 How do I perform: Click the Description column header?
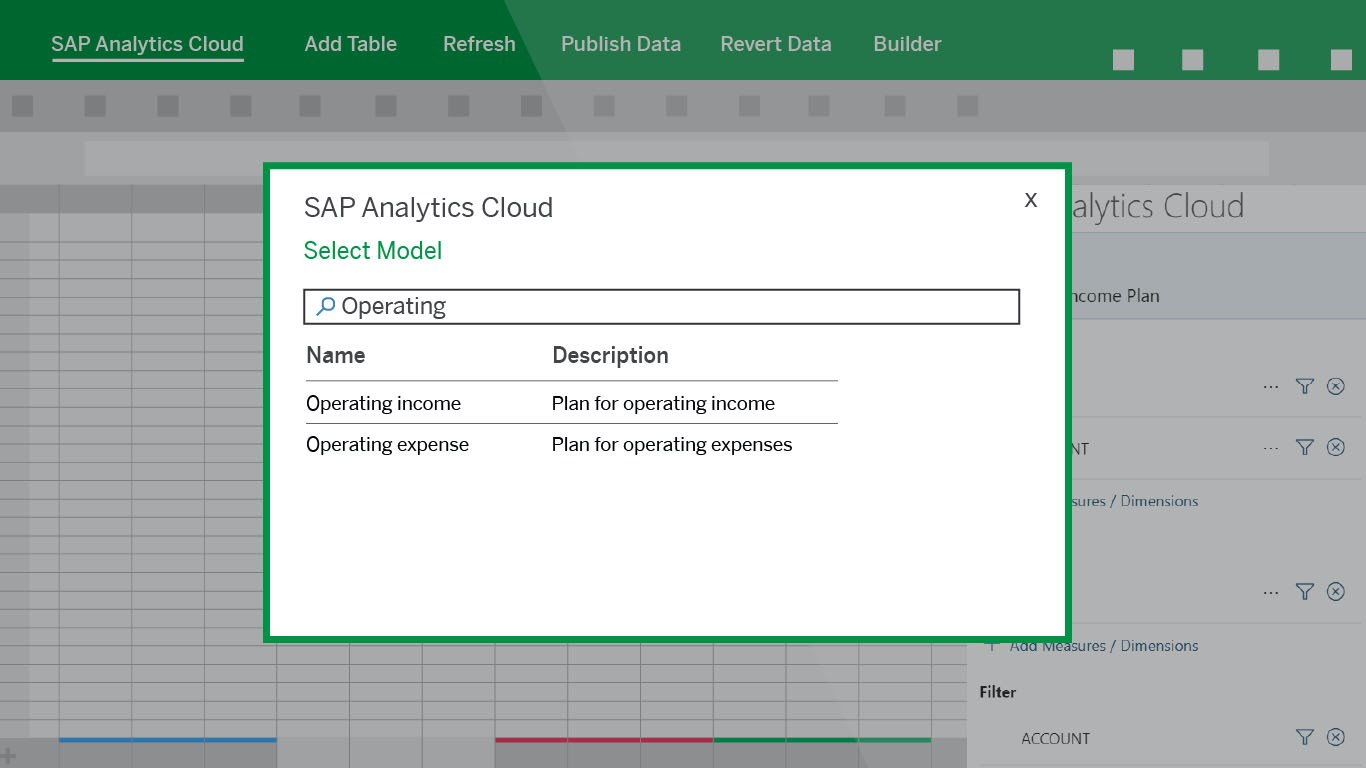[x=610, y=355]
